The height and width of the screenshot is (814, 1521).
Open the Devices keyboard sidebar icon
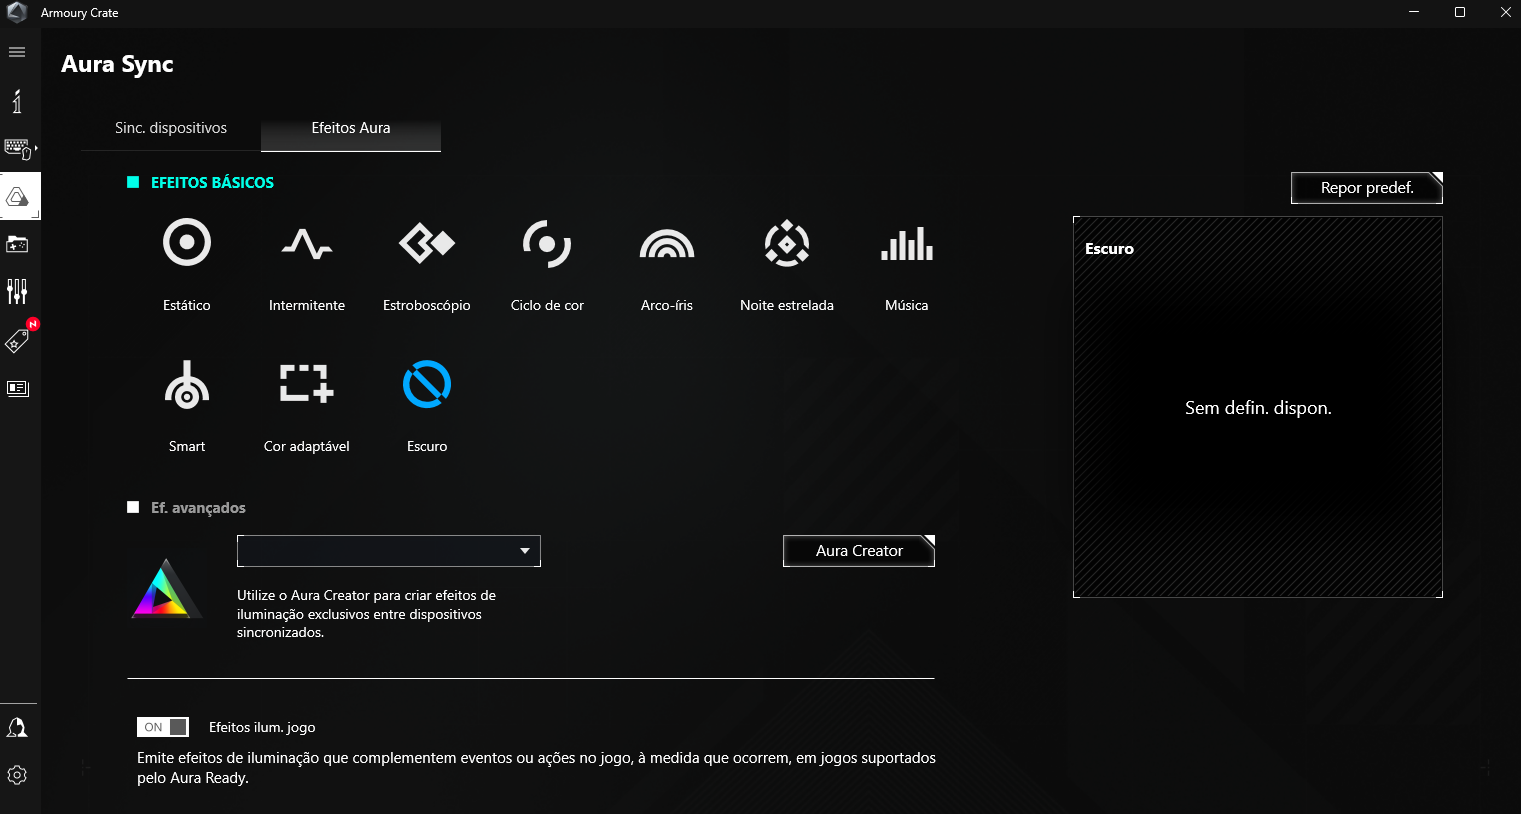17,149
